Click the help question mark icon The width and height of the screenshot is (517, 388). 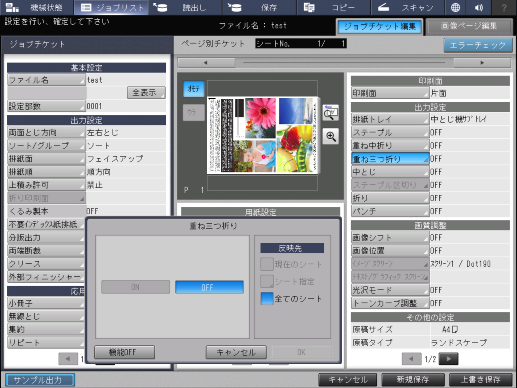tap(504, 7)
